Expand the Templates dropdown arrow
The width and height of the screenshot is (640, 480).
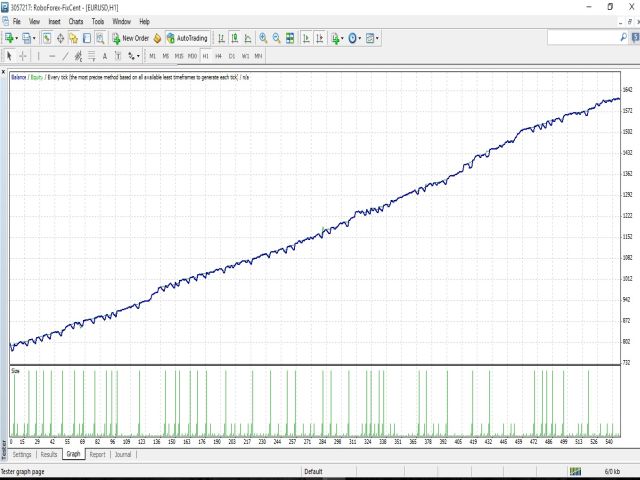[x=378, y=38]
